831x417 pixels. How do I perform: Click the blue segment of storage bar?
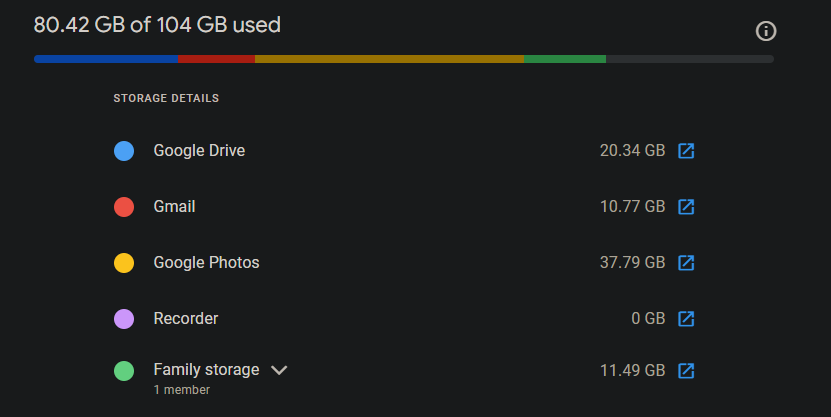105,59
